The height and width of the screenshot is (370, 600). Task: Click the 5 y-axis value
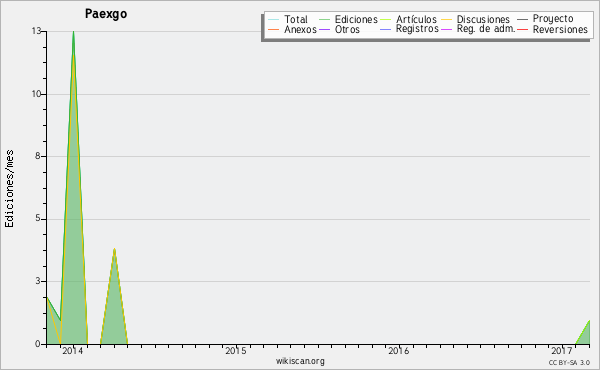tap(38, 218)
